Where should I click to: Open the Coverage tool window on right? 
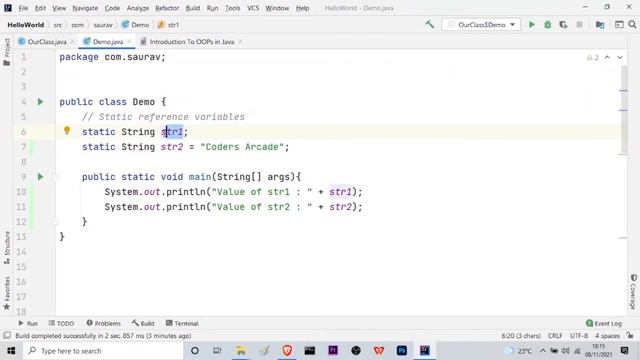point(633,291)
